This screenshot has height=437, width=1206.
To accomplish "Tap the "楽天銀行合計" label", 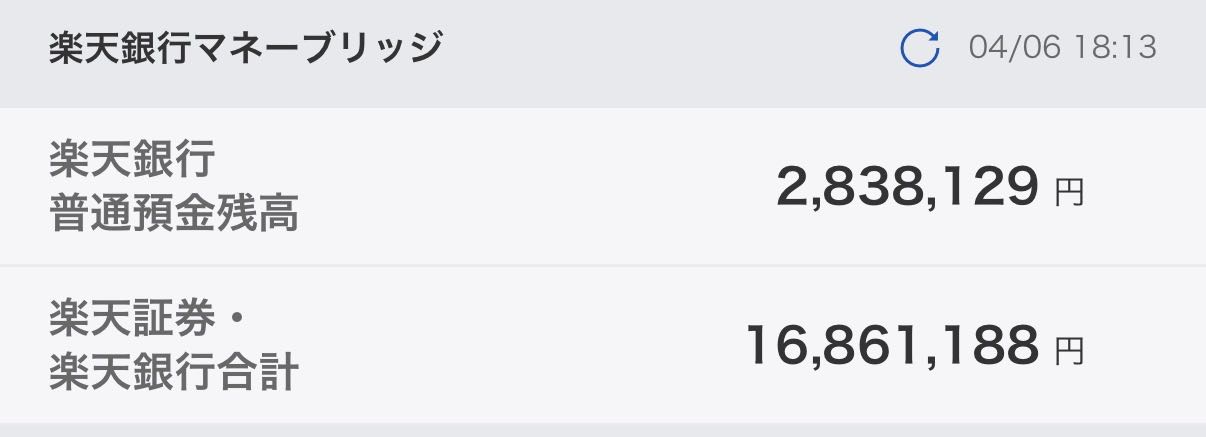I will click(174, 374).
